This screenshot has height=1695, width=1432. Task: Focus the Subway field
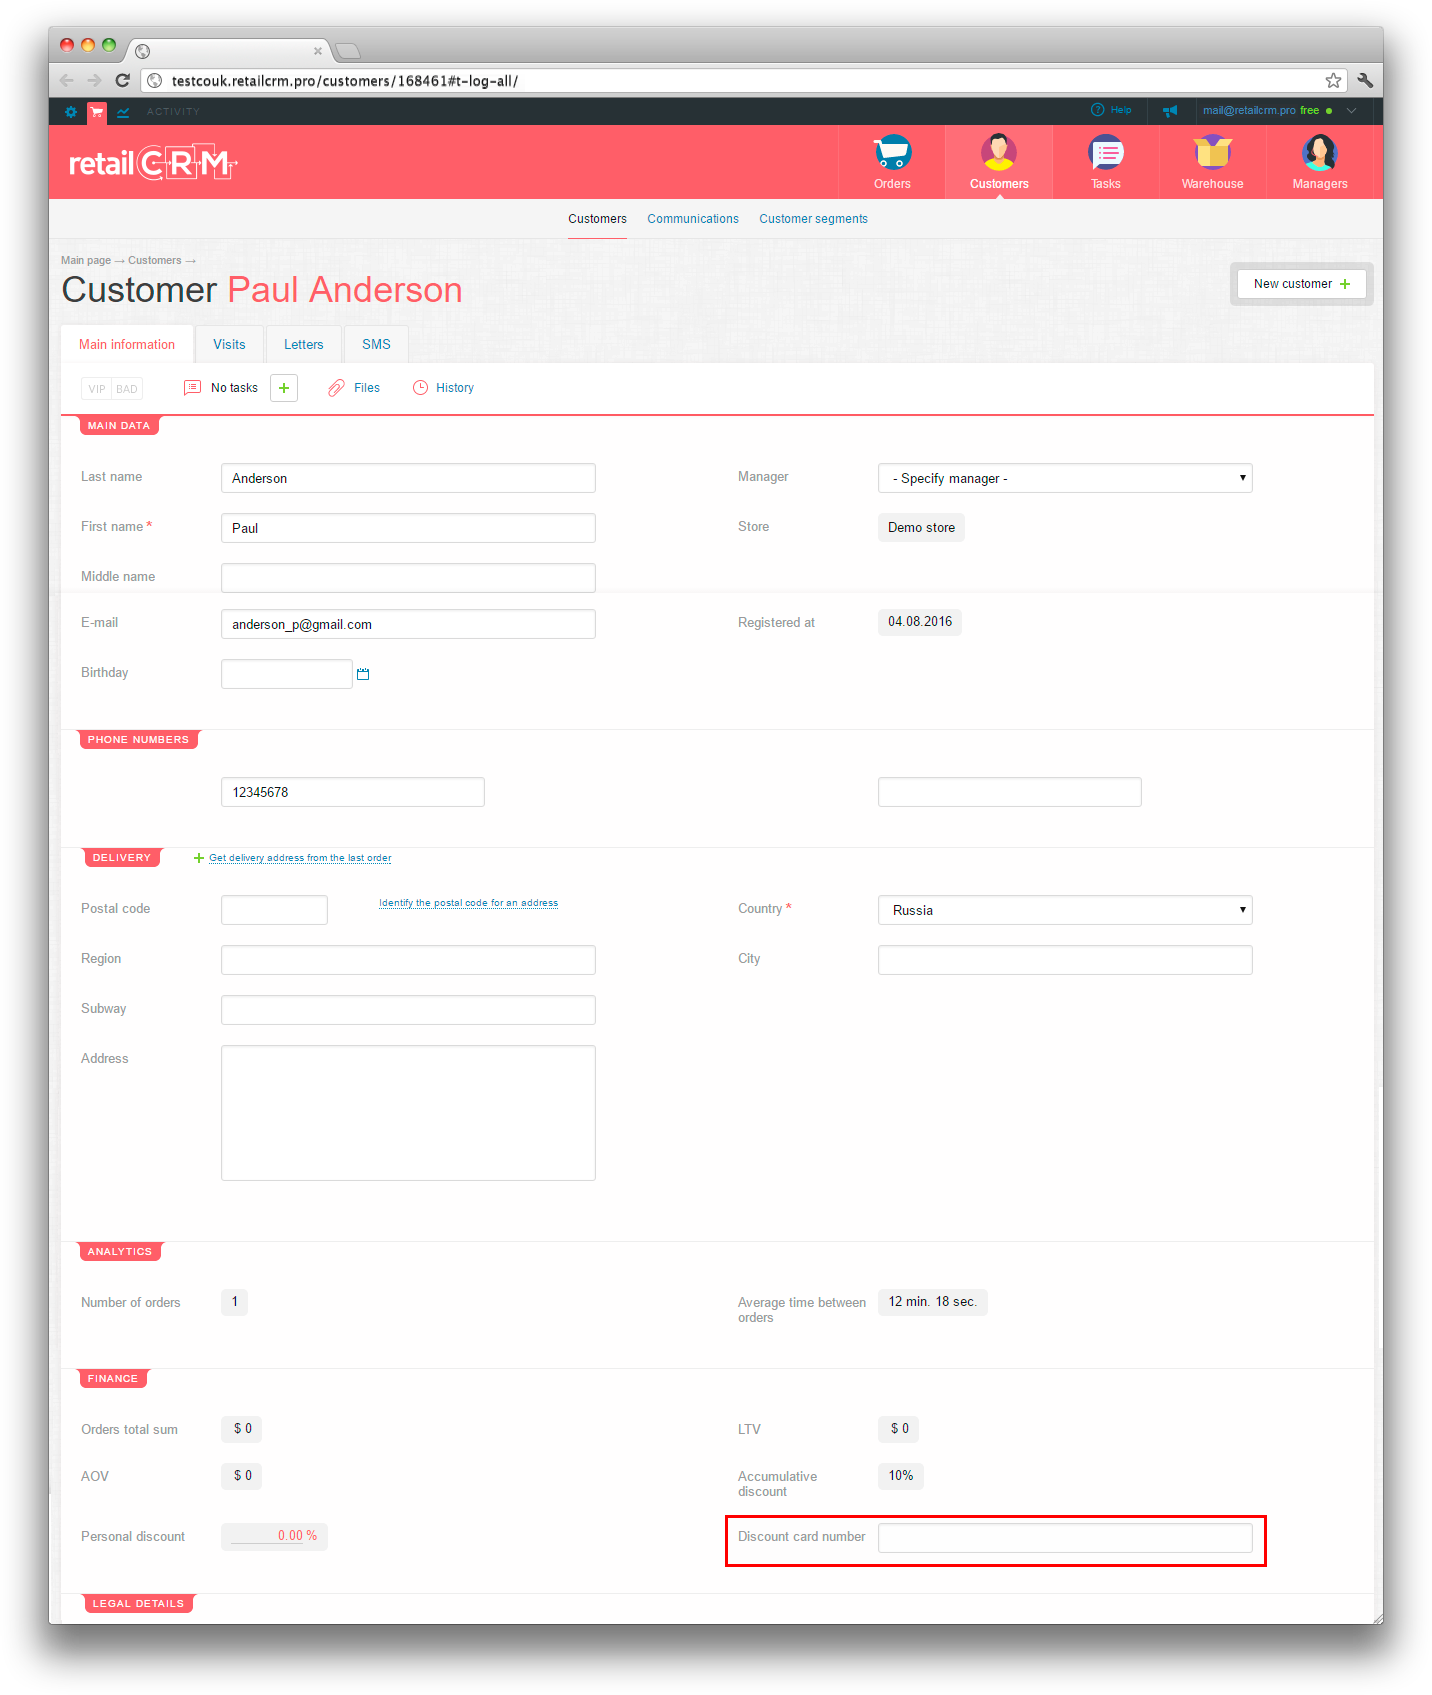[x=408, y=1010]
